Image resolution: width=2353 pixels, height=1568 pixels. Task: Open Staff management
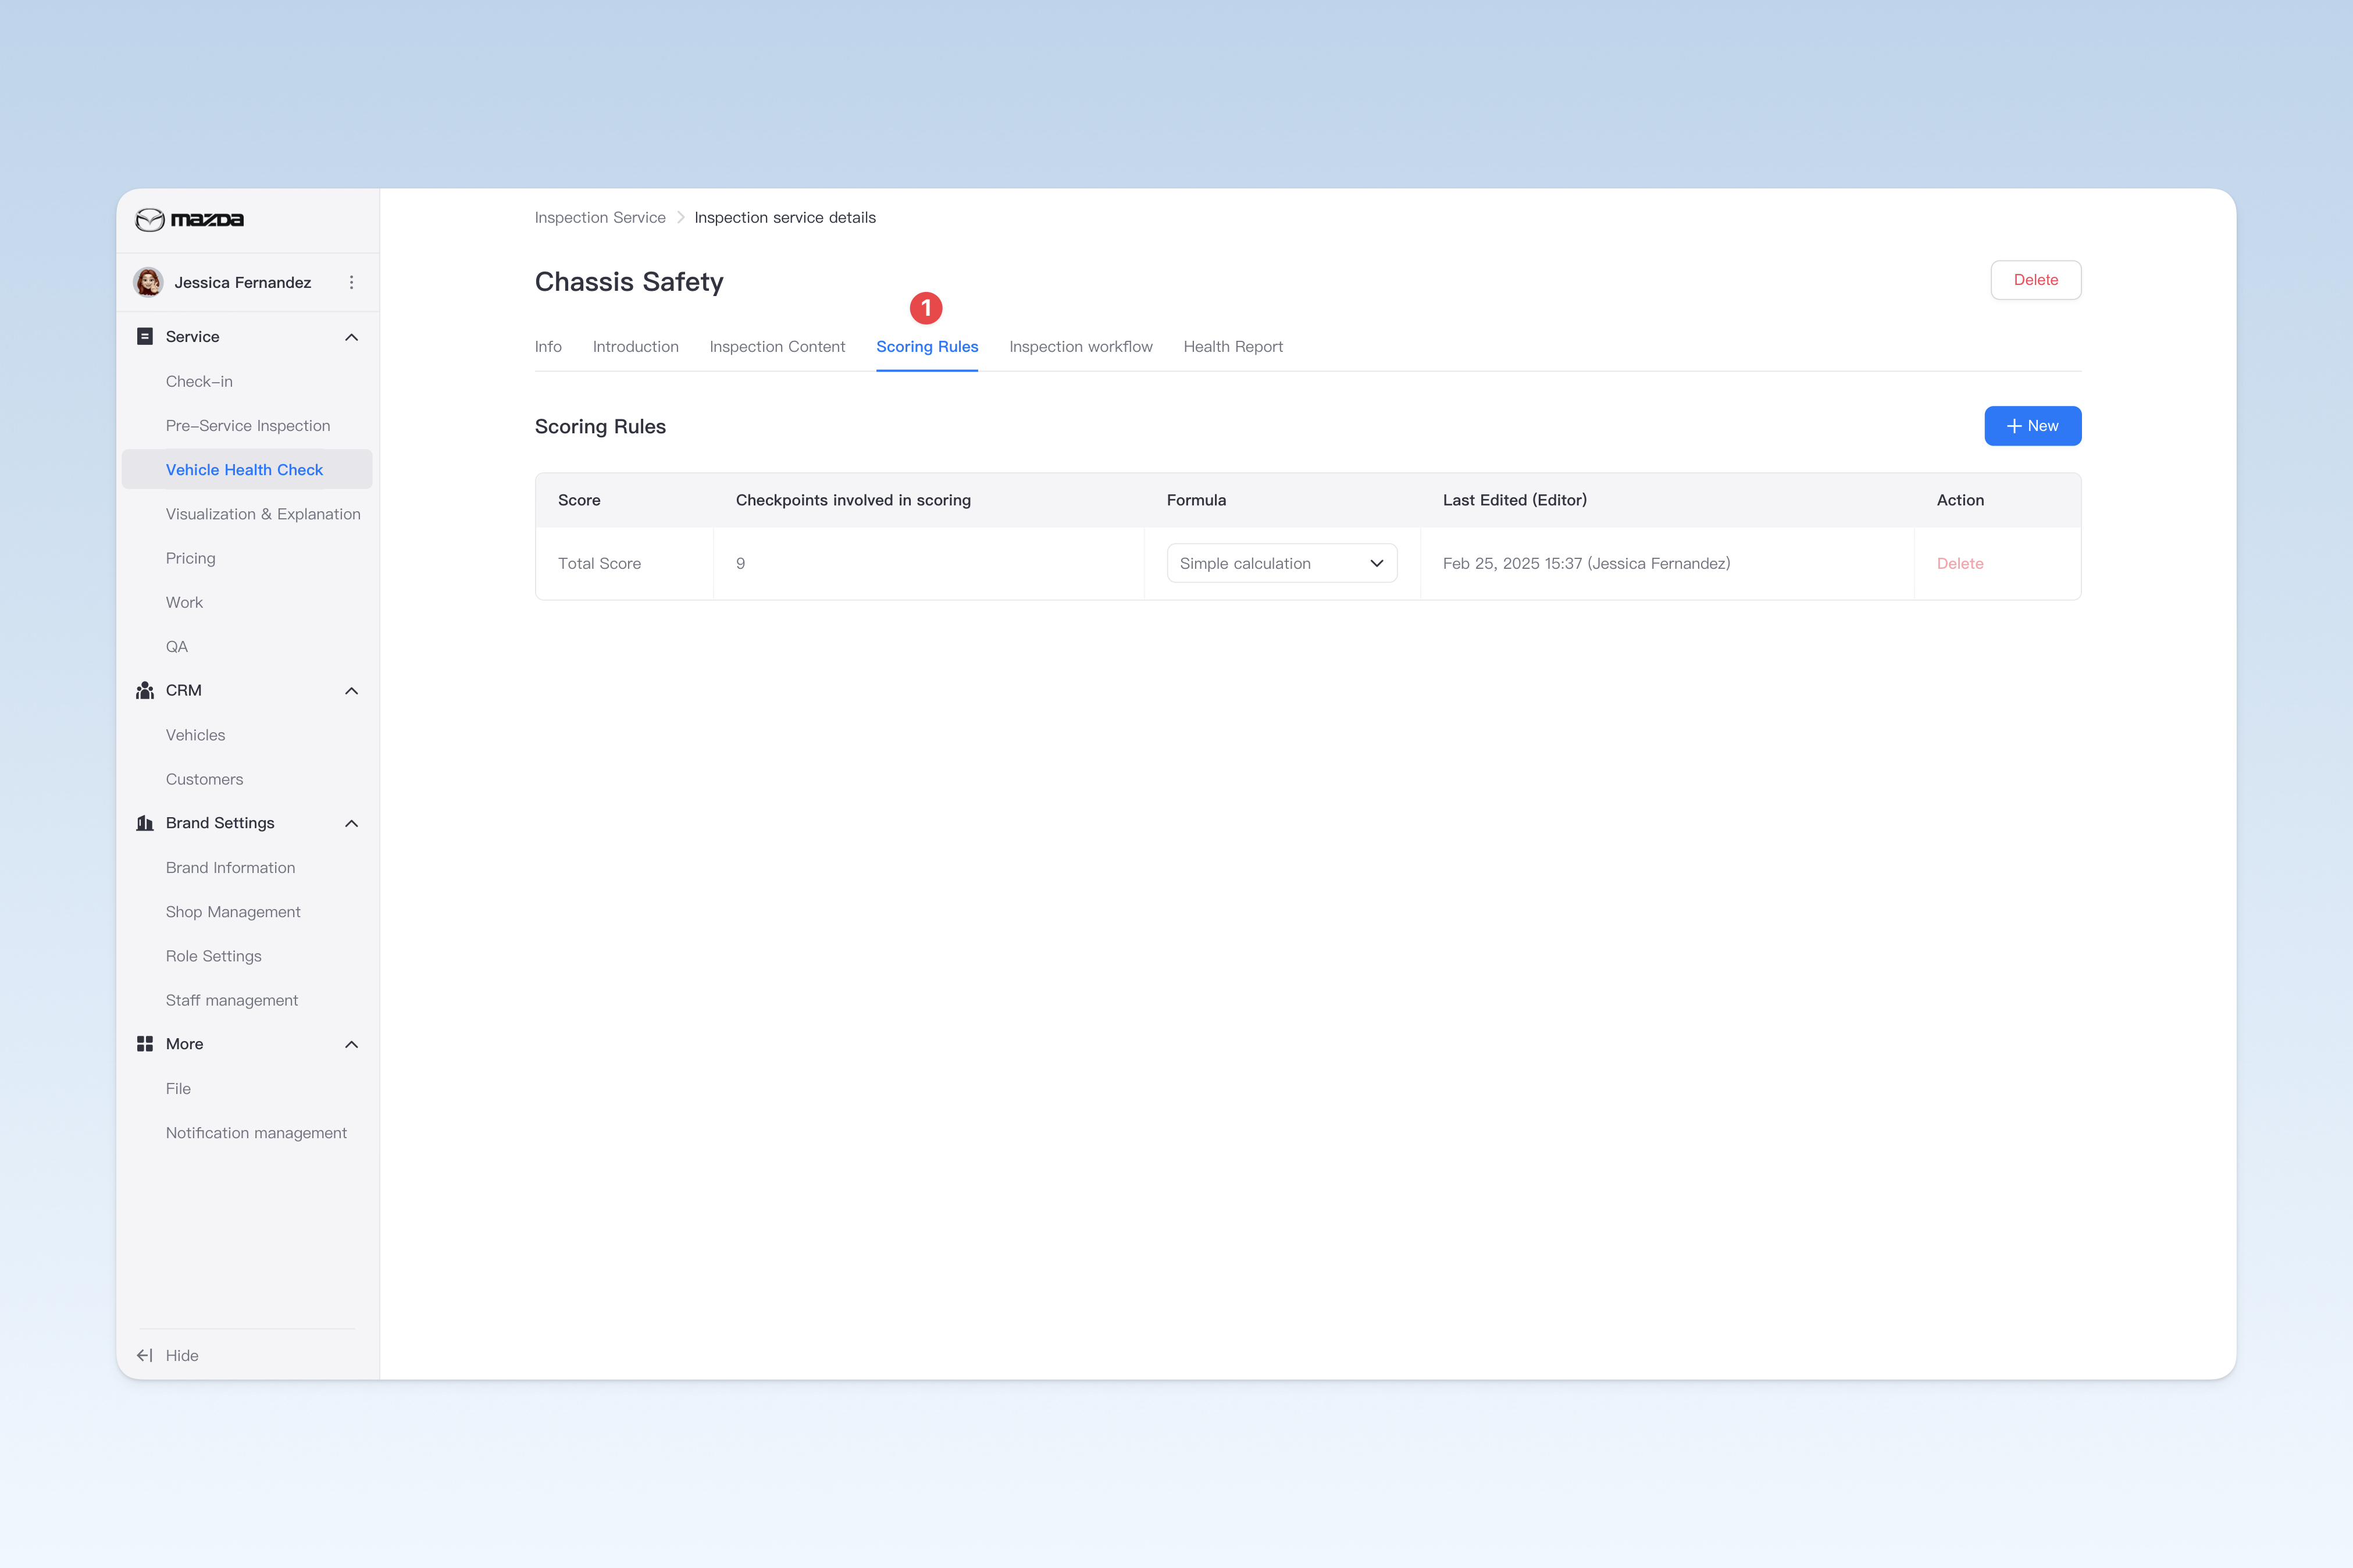(x=232, y=1000)
